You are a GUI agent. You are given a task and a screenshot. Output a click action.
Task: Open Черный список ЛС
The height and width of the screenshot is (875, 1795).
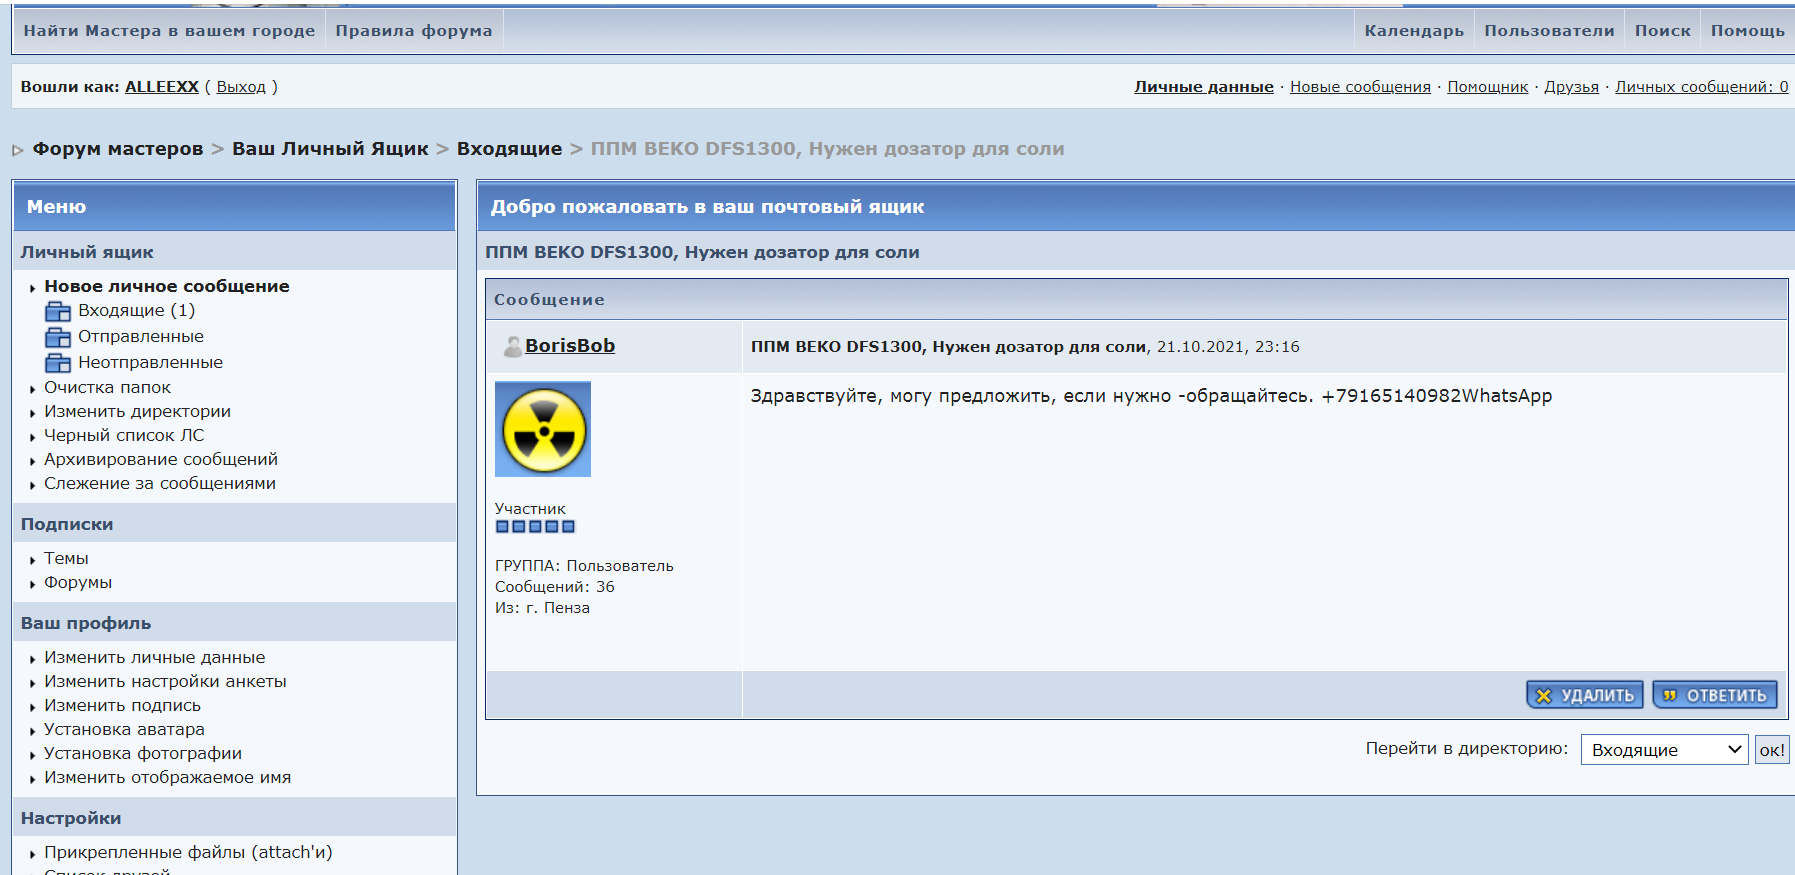point(124,436)
